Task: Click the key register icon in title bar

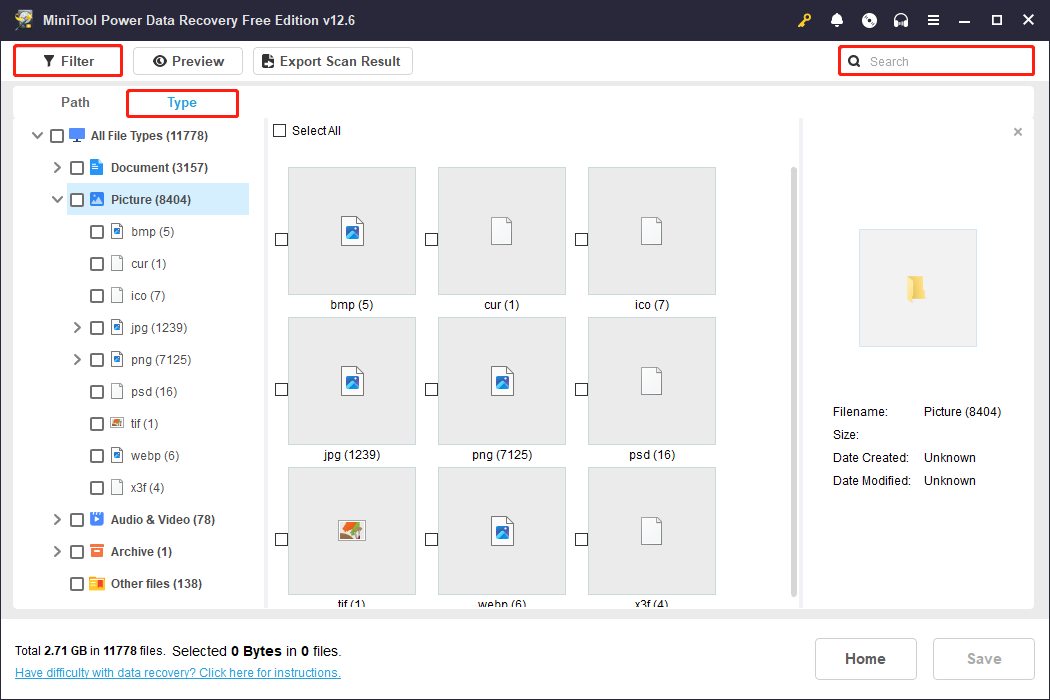Action: click(x=804, y=21)
